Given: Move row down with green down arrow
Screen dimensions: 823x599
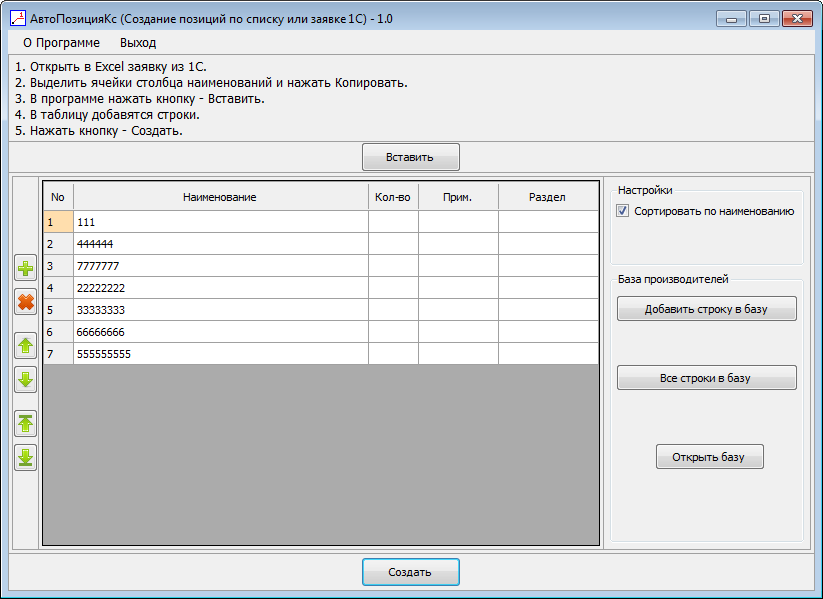Looking at the screenshot, I should coord(25,380).
